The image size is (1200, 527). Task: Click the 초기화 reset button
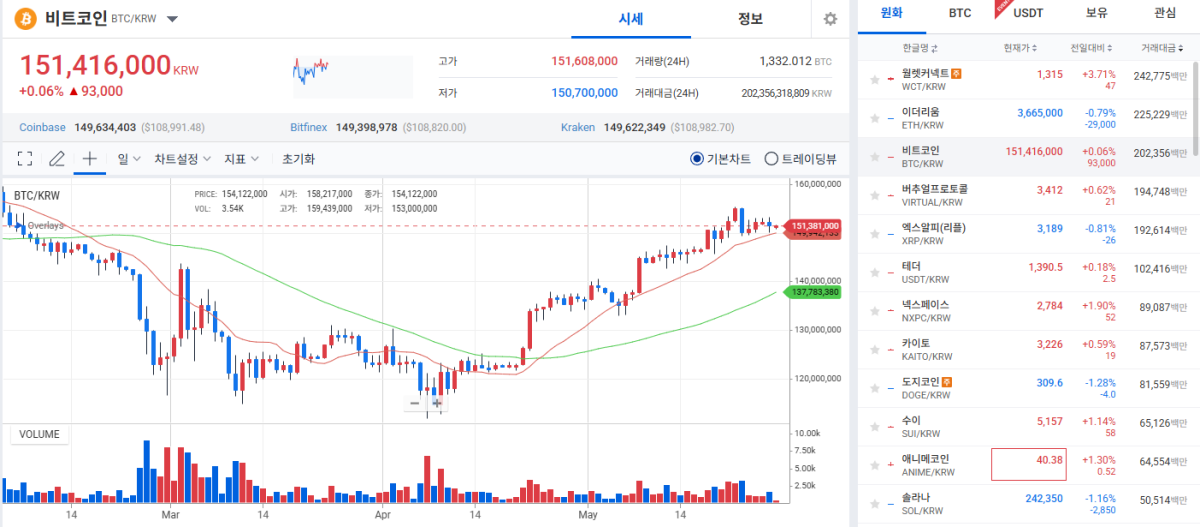coord(298,158)
